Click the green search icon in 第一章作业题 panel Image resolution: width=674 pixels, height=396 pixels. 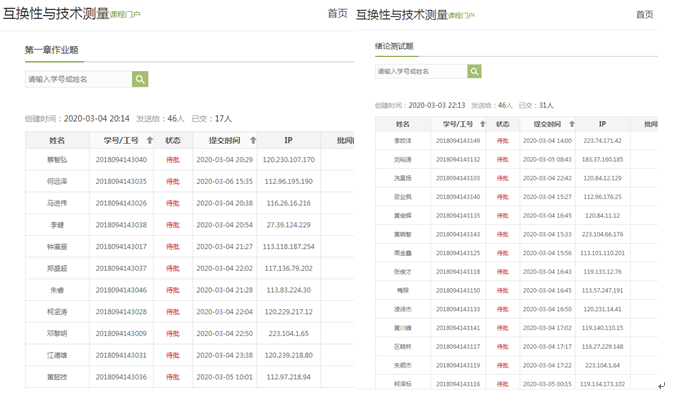click(140, 79)
